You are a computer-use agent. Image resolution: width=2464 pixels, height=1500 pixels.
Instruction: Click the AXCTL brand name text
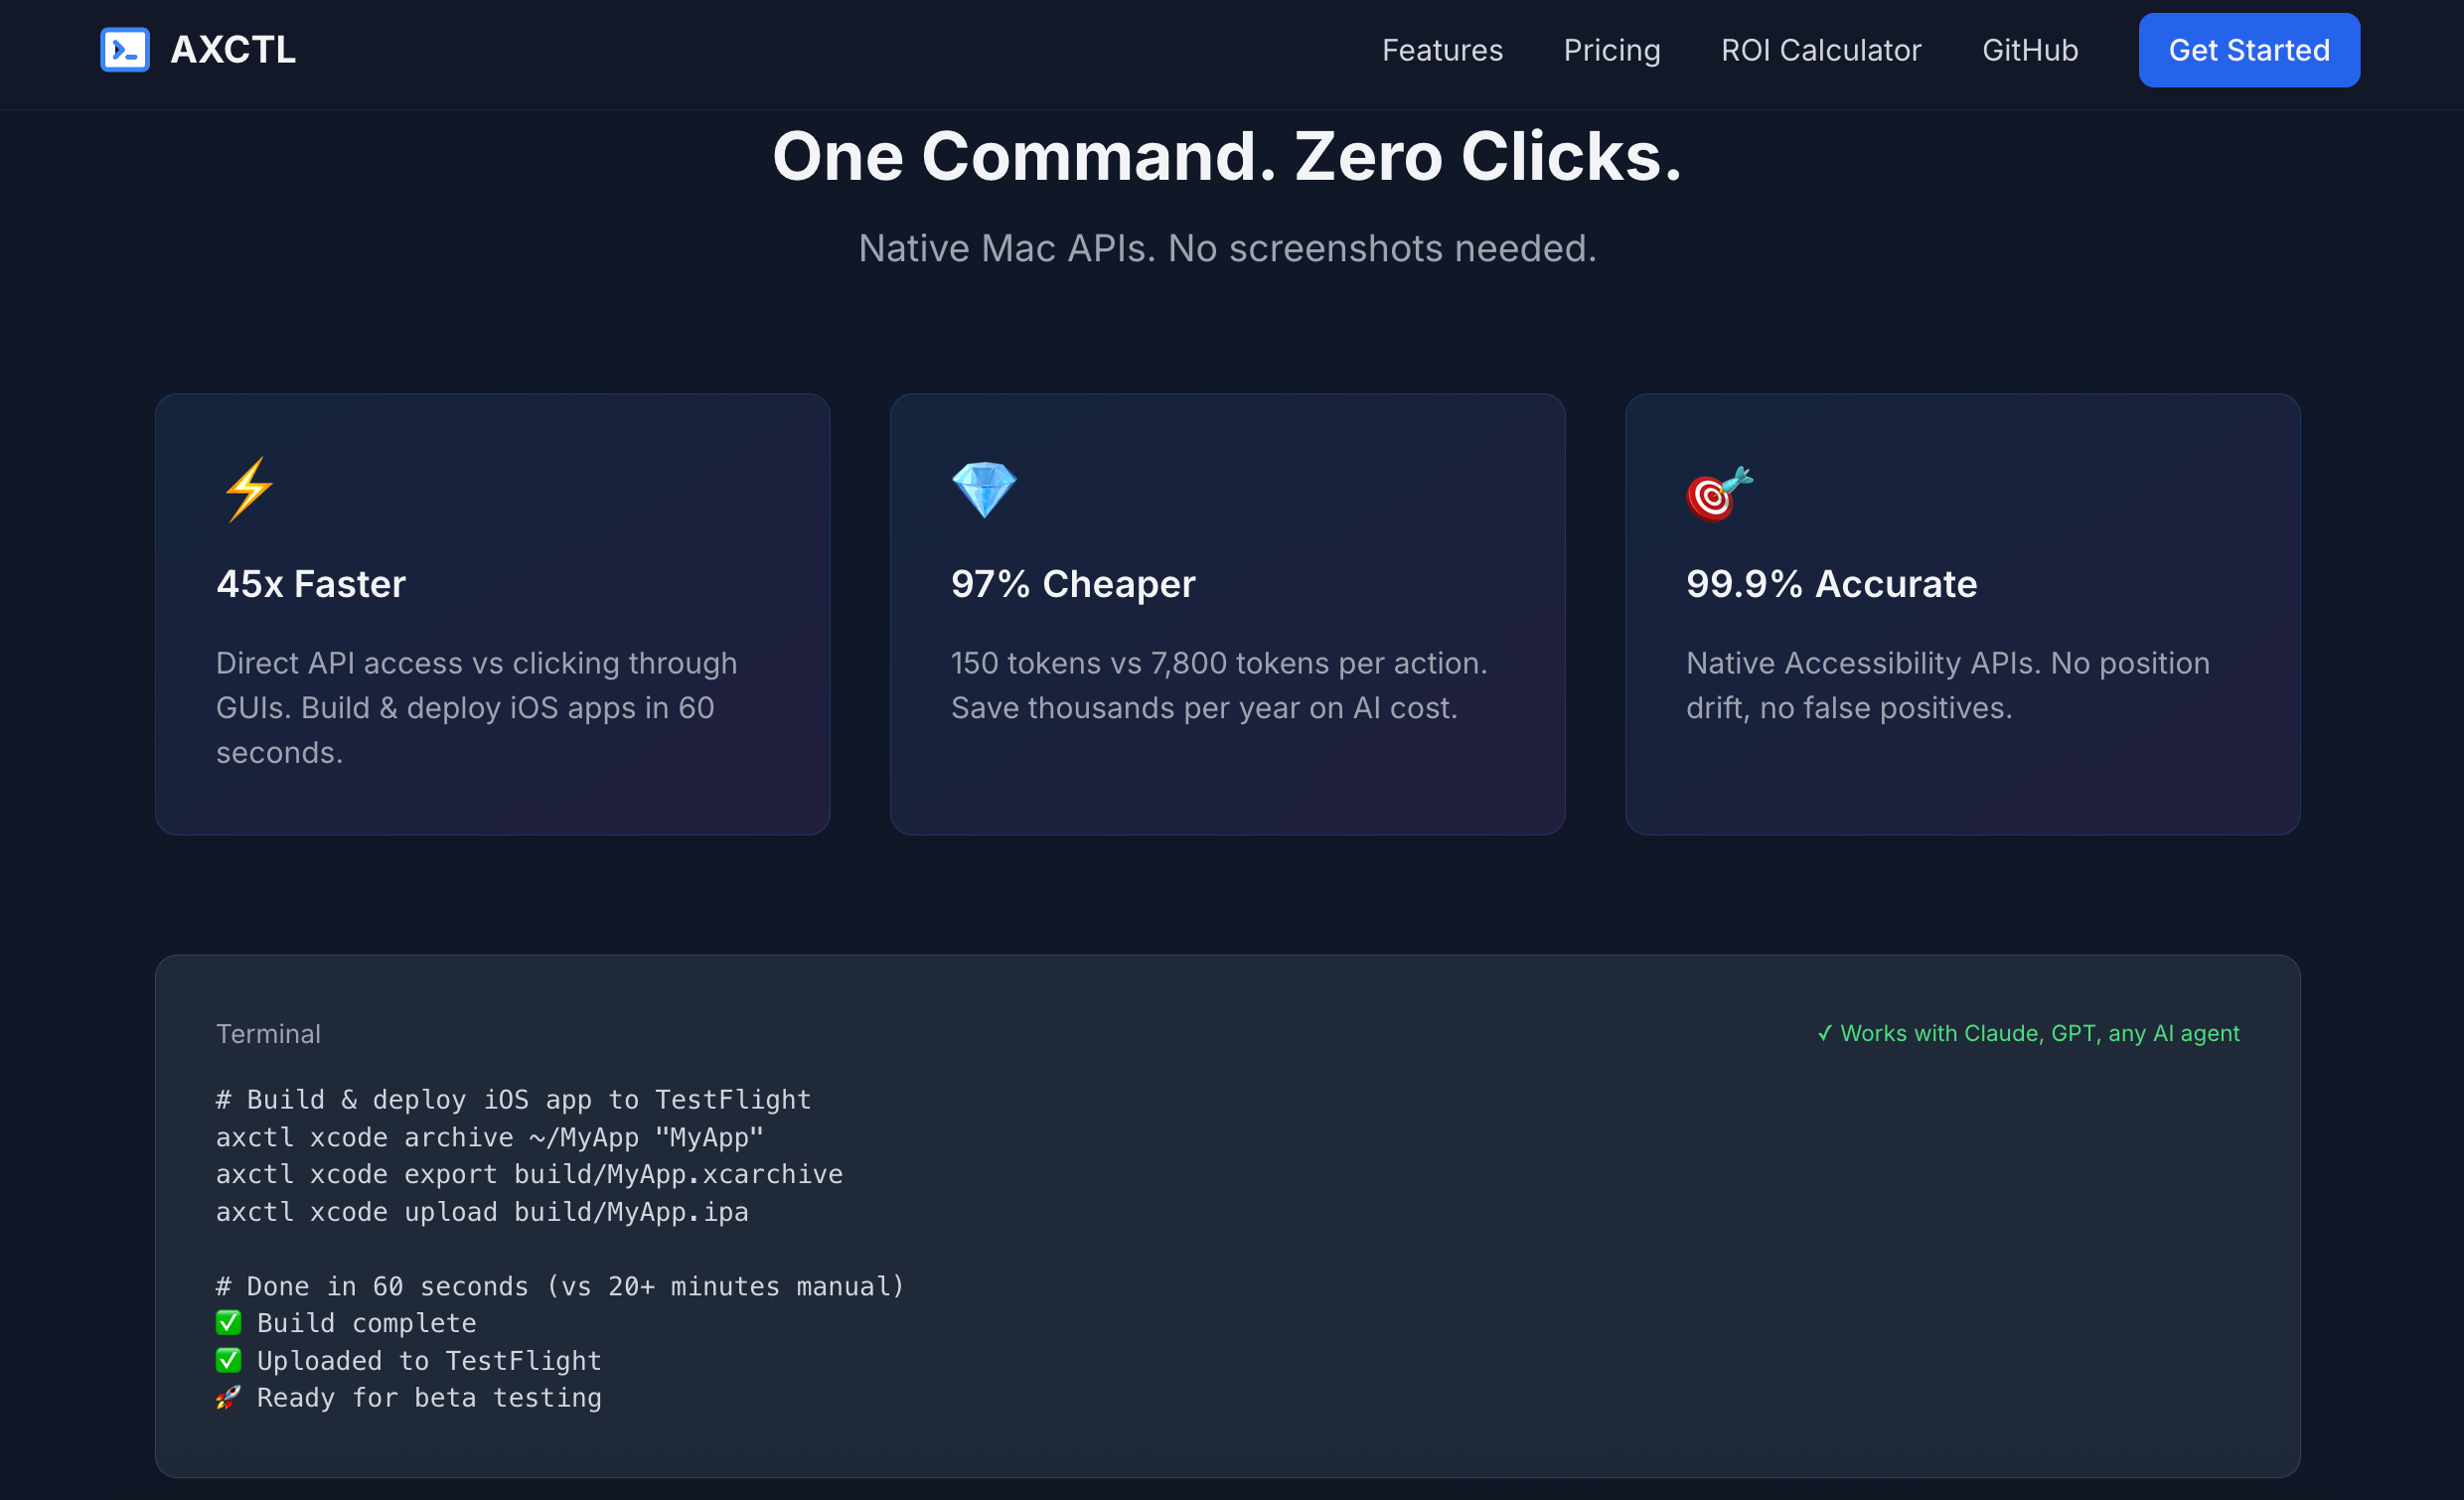[x=233, y=50]
